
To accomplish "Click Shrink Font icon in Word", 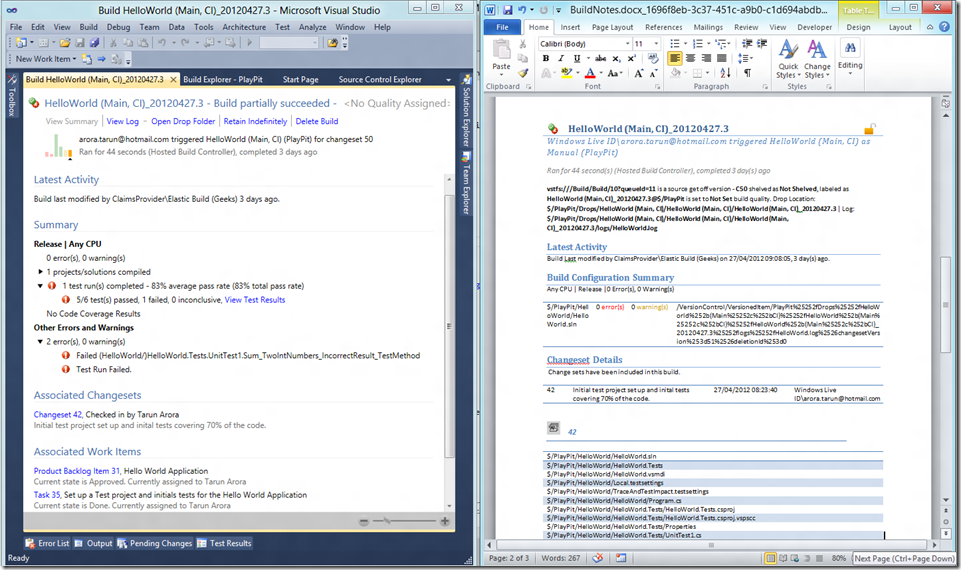I will (653, 73).
